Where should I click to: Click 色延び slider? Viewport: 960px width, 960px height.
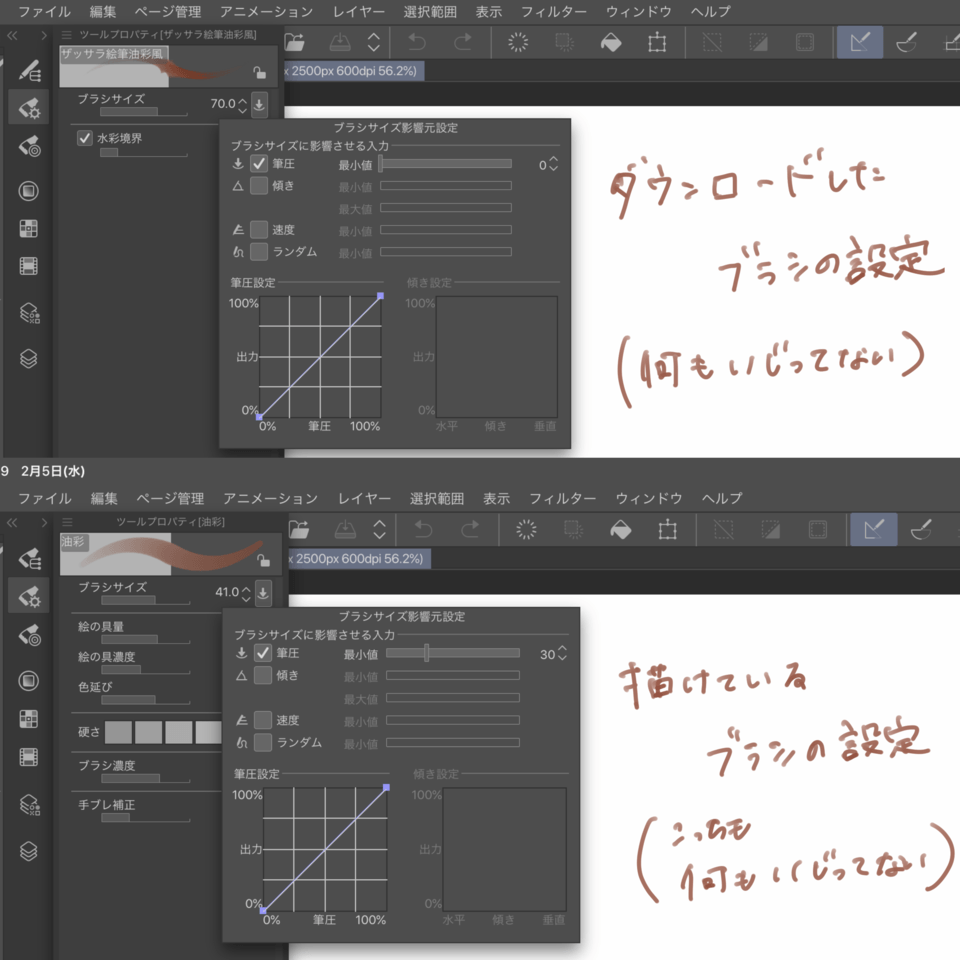point(145,699)
